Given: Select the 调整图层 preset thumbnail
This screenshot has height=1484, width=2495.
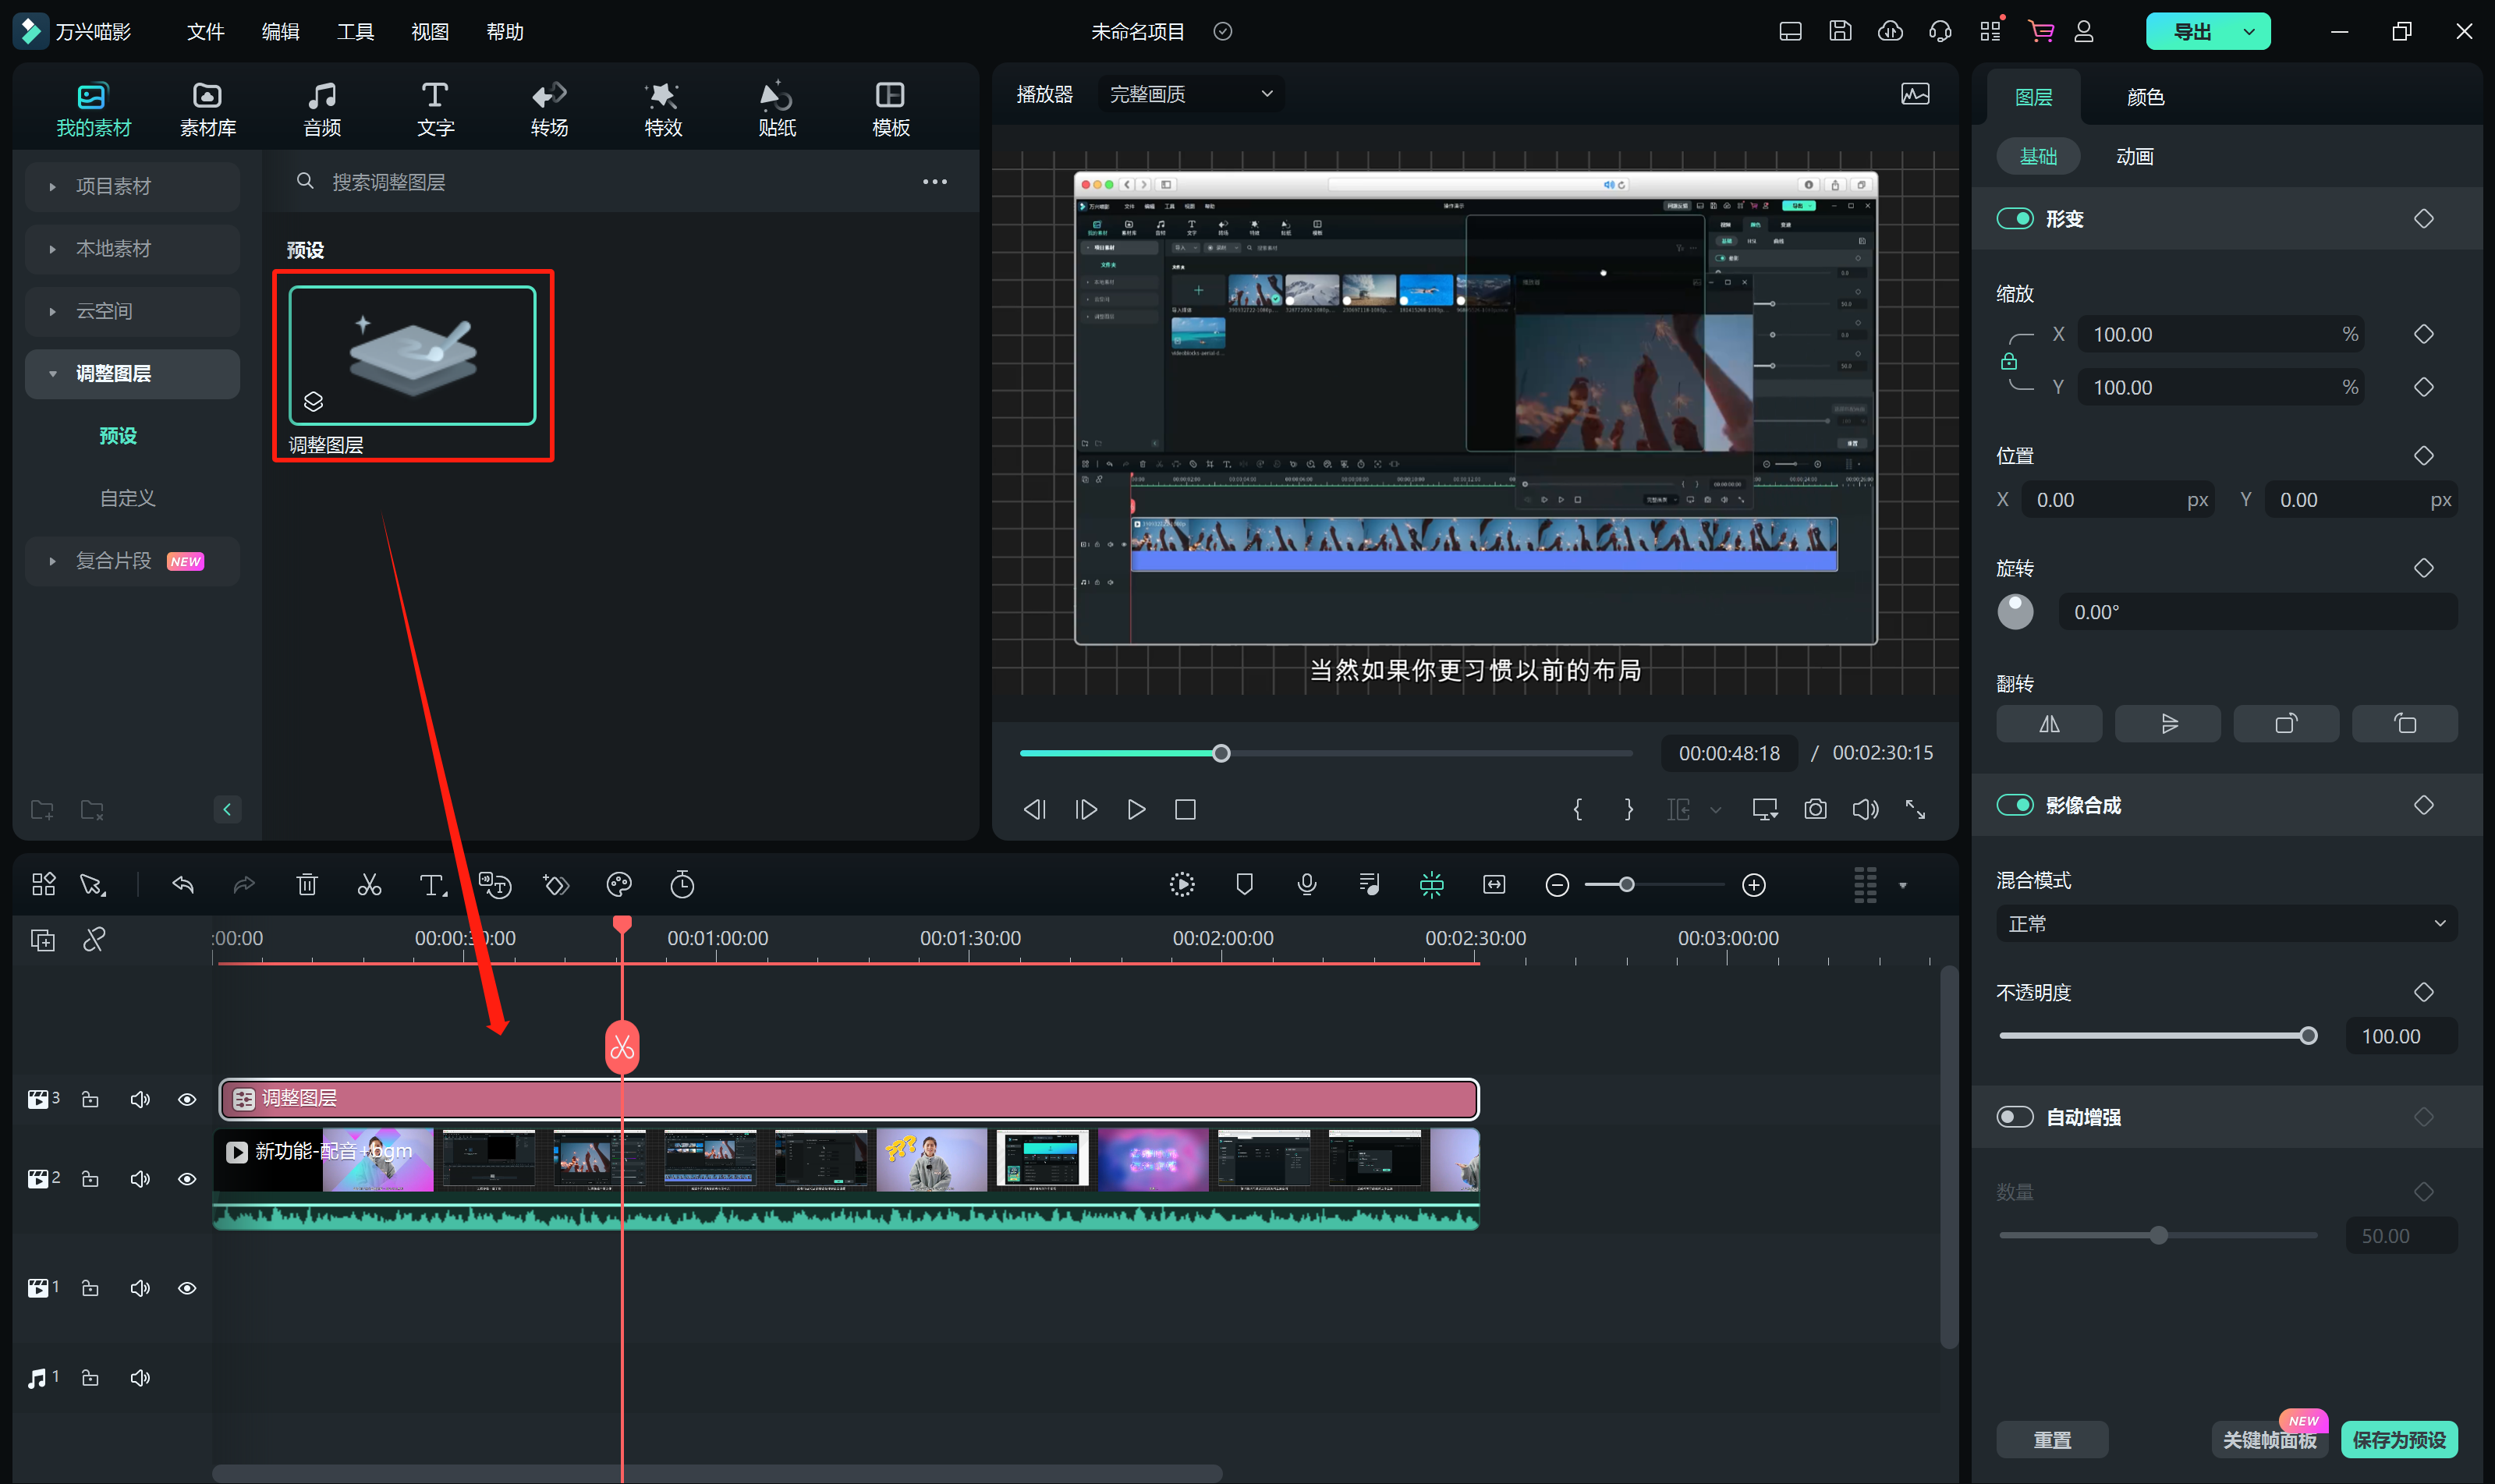Looking at the screenshot, I should pyautogui.click(x=412, y=356).
